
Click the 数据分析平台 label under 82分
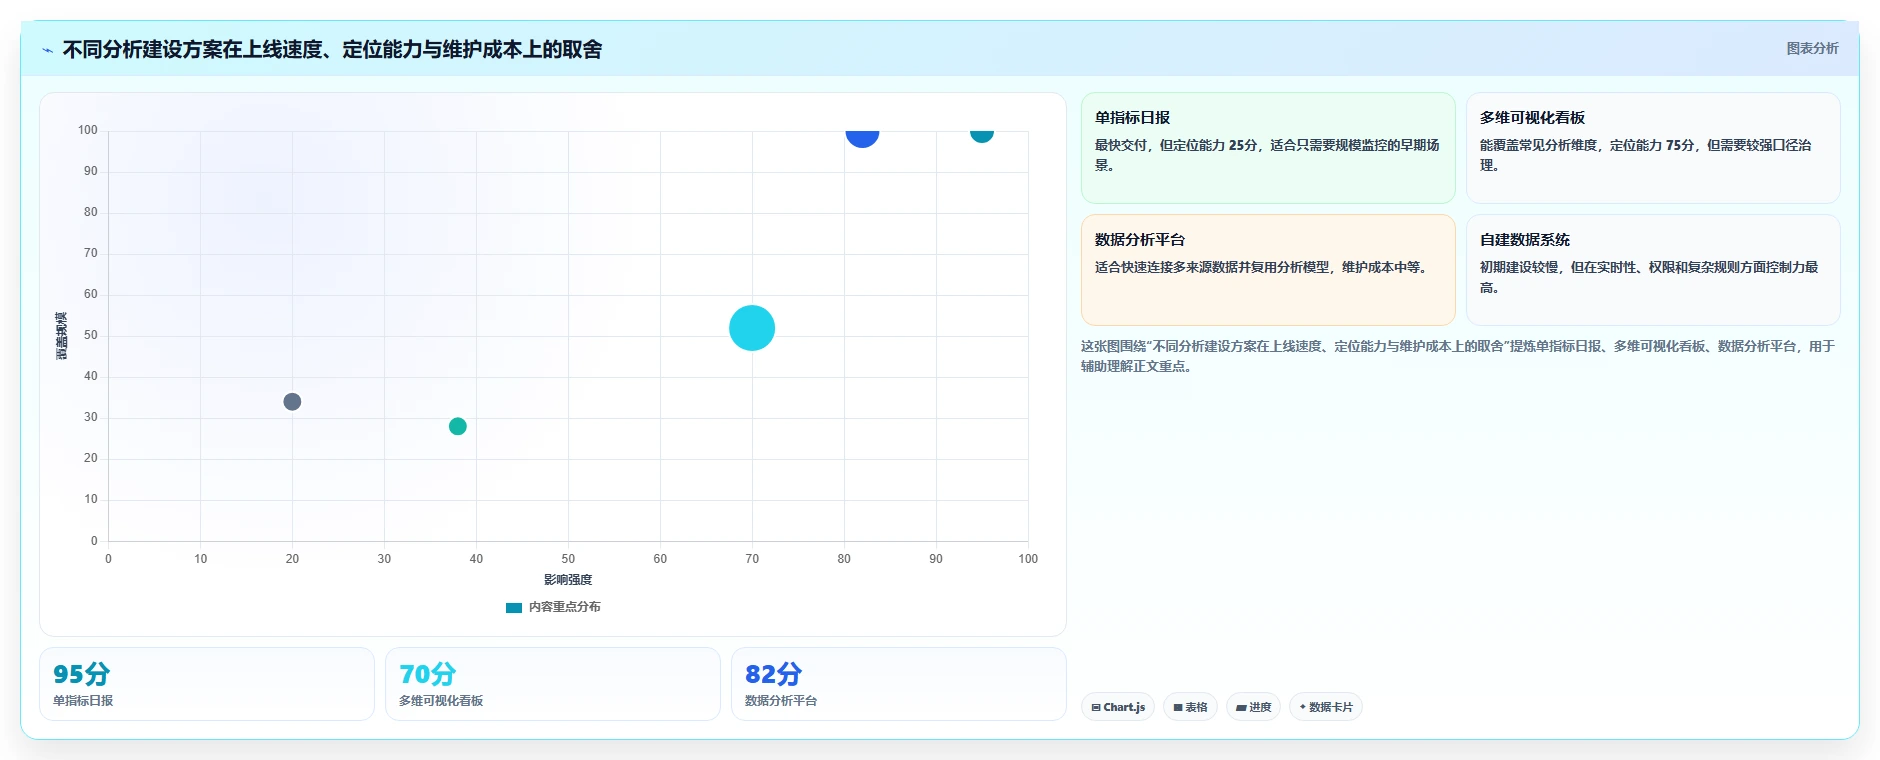(x=781, y=701)
